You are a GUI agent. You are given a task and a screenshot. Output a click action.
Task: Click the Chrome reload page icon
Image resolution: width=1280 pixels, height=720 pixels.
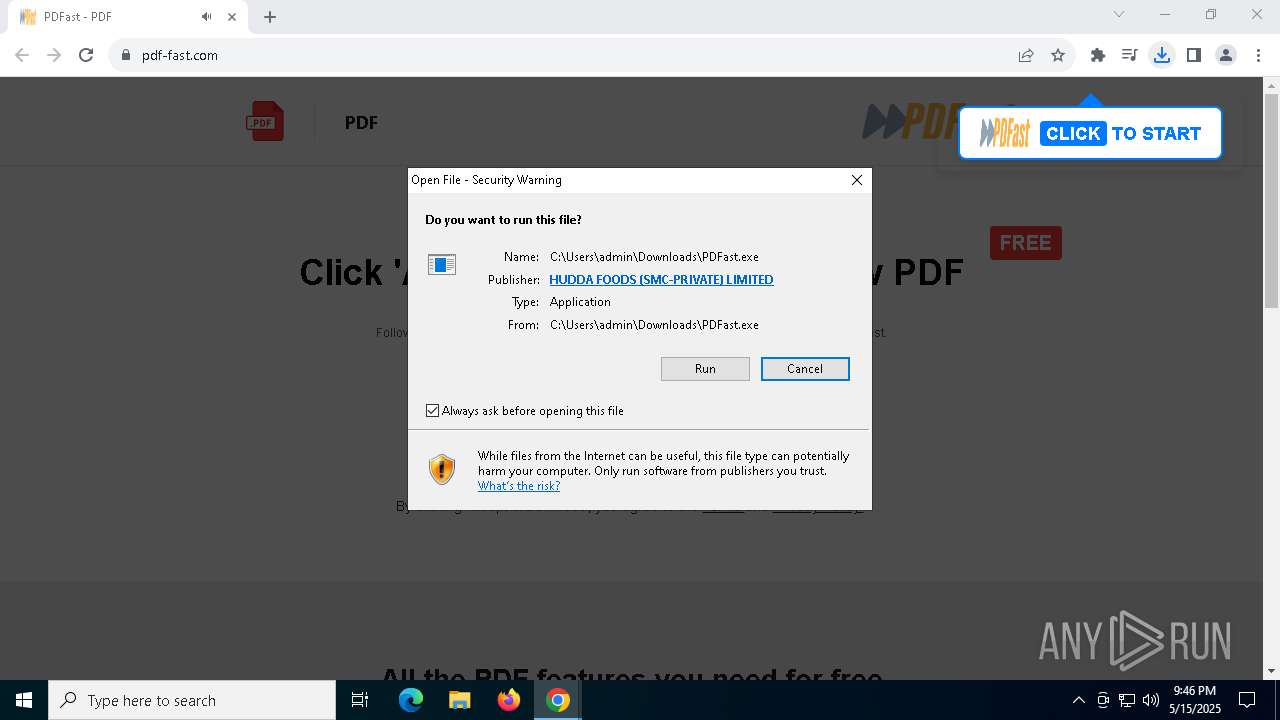pos(86,55)
